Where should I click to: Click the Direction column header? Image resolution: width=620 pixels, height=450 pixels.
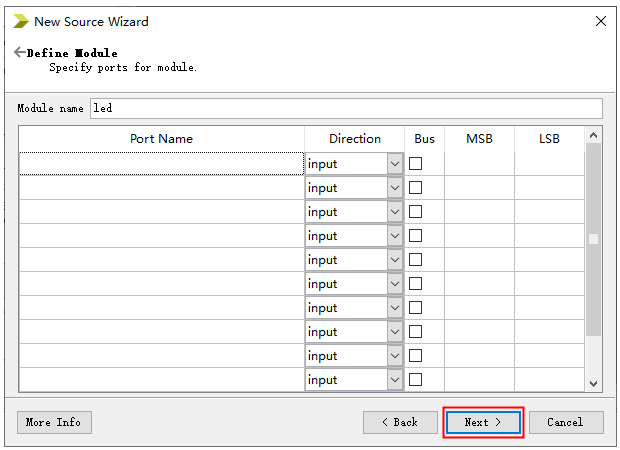[x=355, y=139]
